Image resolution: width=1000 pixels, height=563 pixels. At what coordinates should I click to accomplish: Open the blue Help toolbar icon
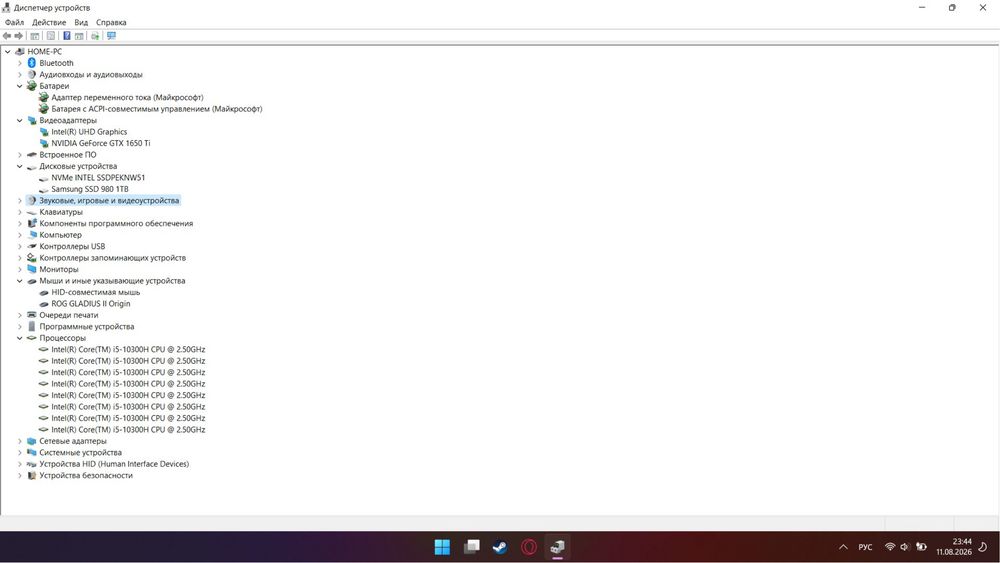pyautogui.click(x=66, y=36)
